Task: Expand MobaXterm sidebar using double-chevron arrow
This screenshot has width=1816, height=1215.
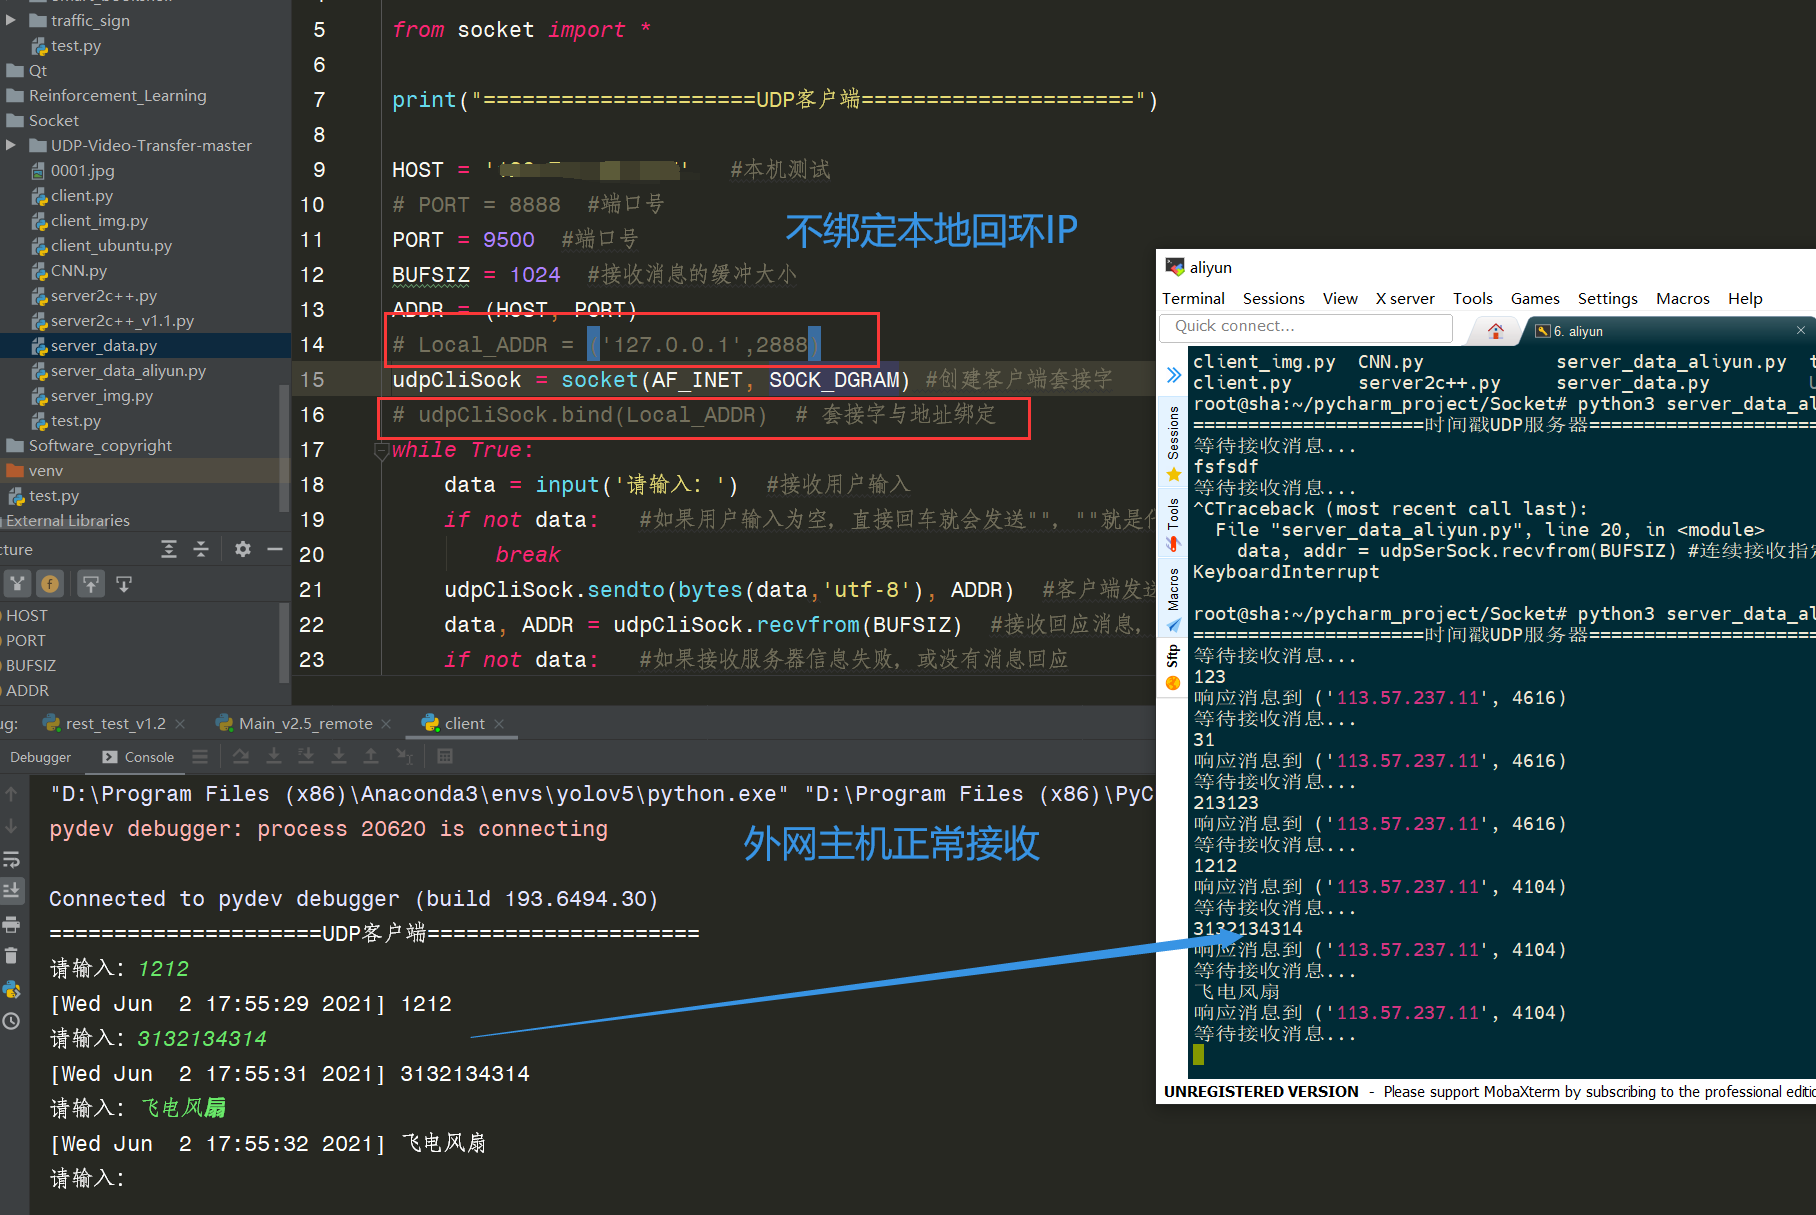Action: pyautogui.click(x=1173, y=375)
